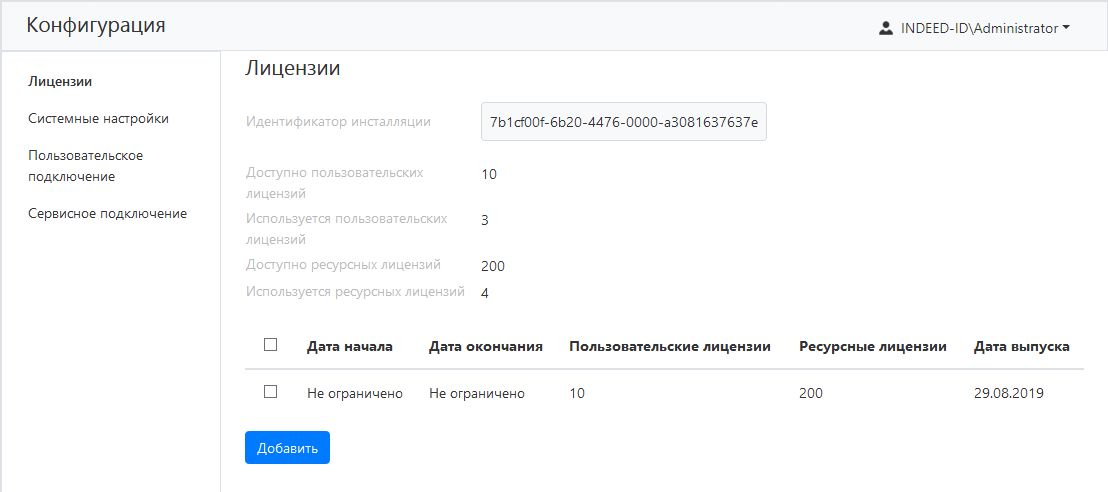Check the license row checkbox
1108x492 pixels.
coord(270,392)
